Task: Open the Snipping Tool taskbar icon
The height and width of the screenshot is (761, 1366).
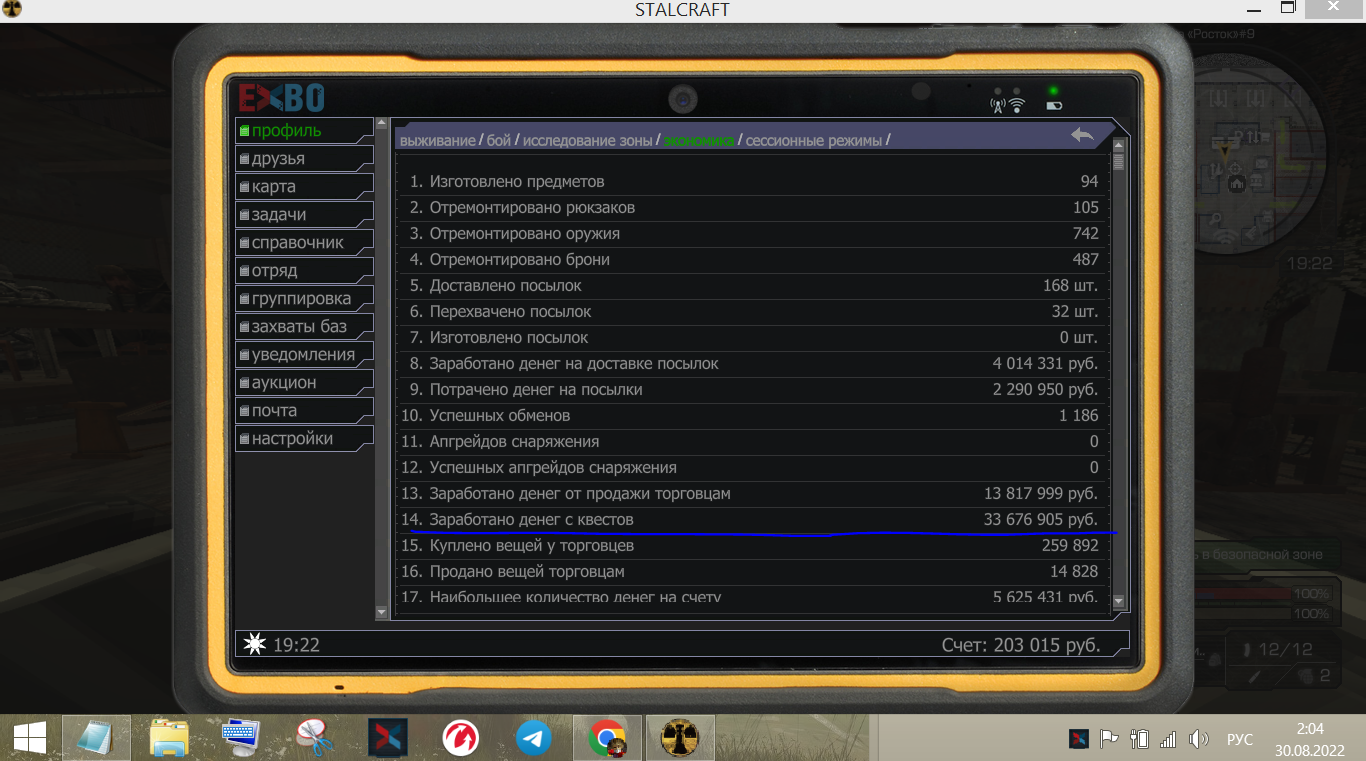Action: pos(314,738)
